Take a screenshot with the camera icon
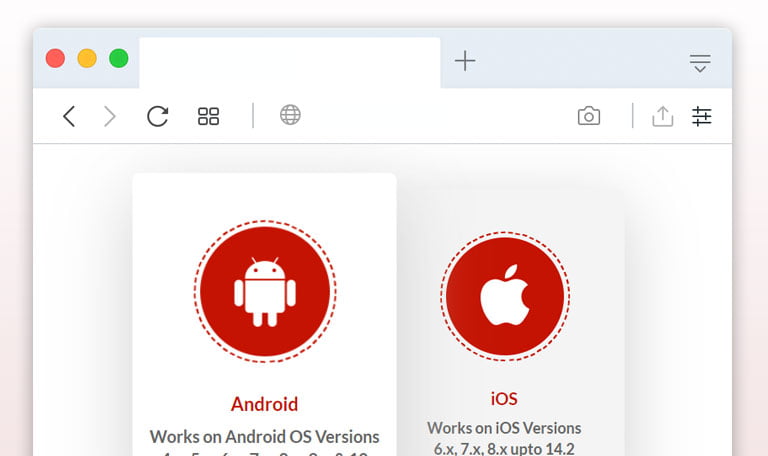 589,116
